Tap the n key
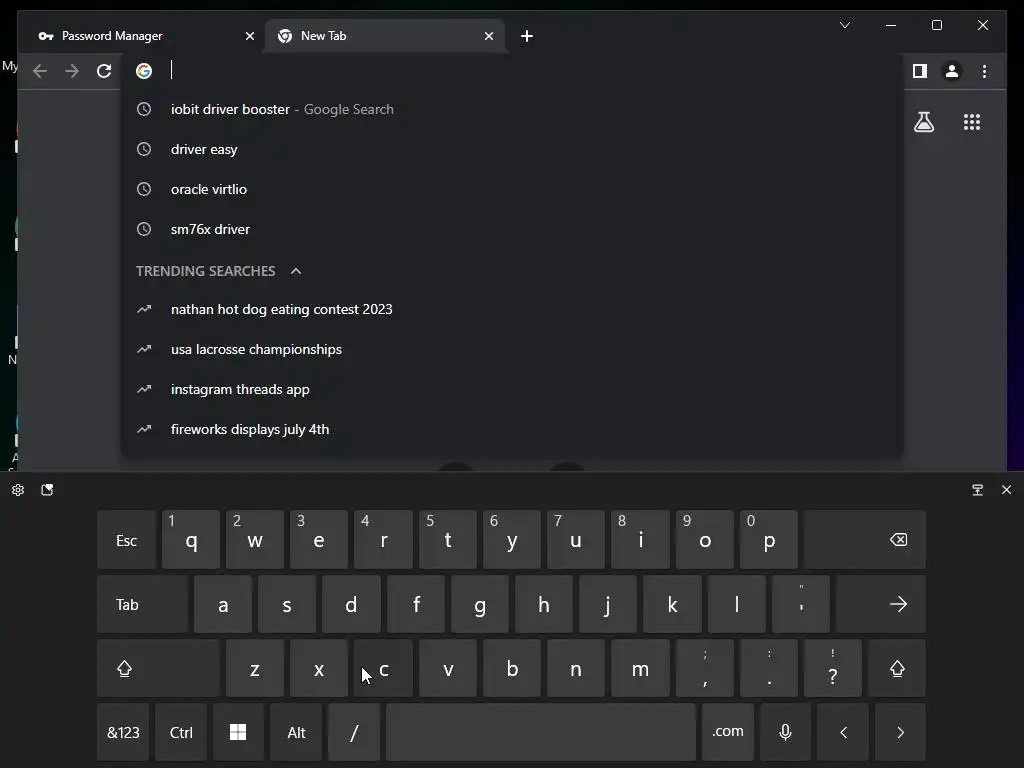Screen dimensions: 1024x768 tap(576, 669)
